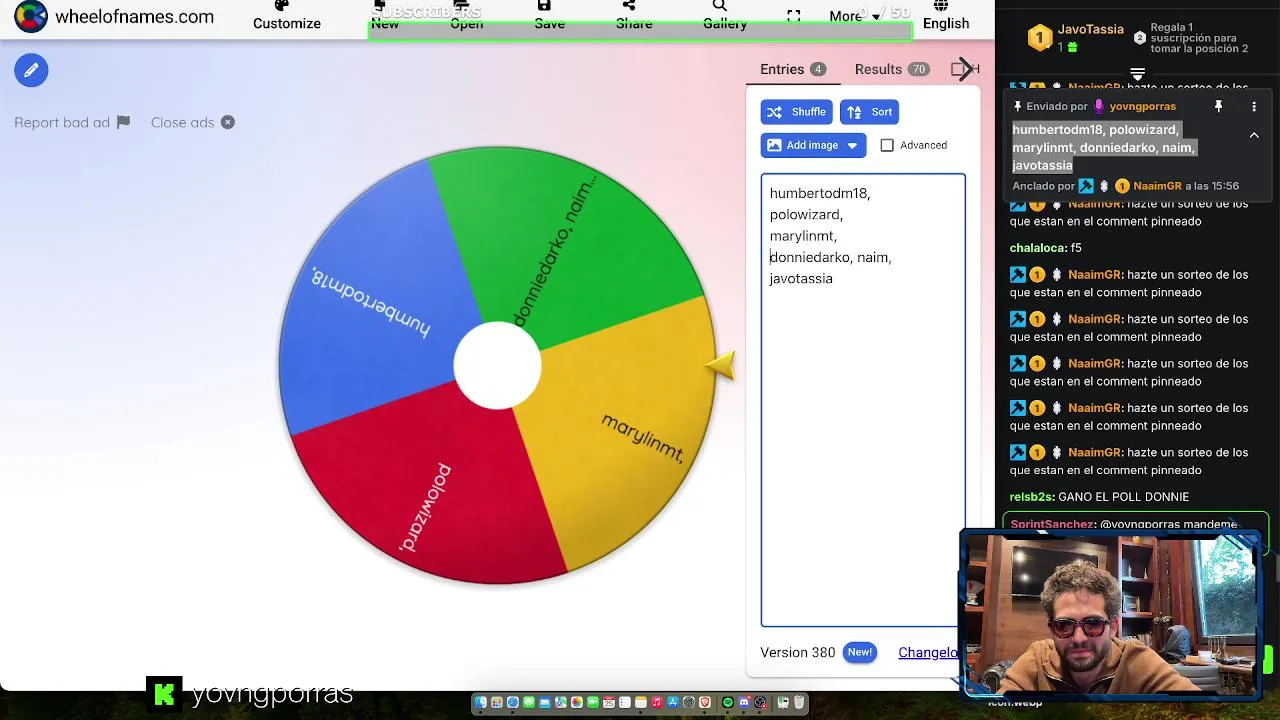Screen dimensions: 1280x720
Task: Click the wheelofnames.com logo
Action: point(114,17)
